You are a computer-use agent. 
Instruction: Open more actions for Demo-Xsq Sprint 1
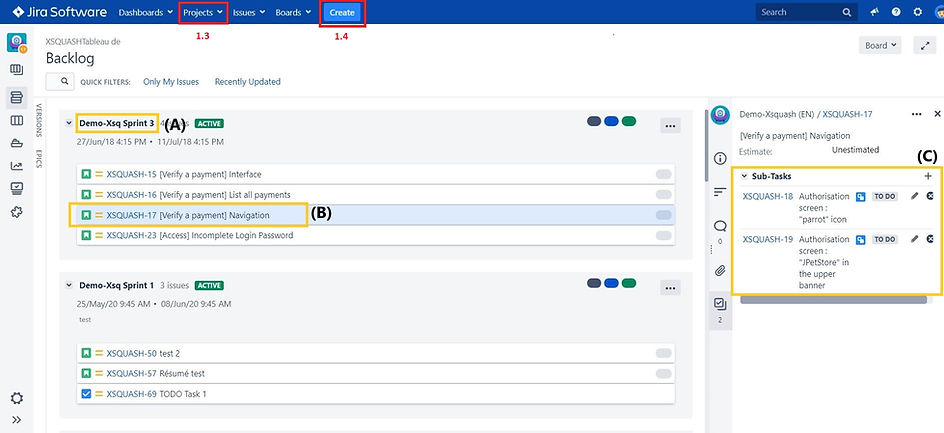[x=670, y=288]
